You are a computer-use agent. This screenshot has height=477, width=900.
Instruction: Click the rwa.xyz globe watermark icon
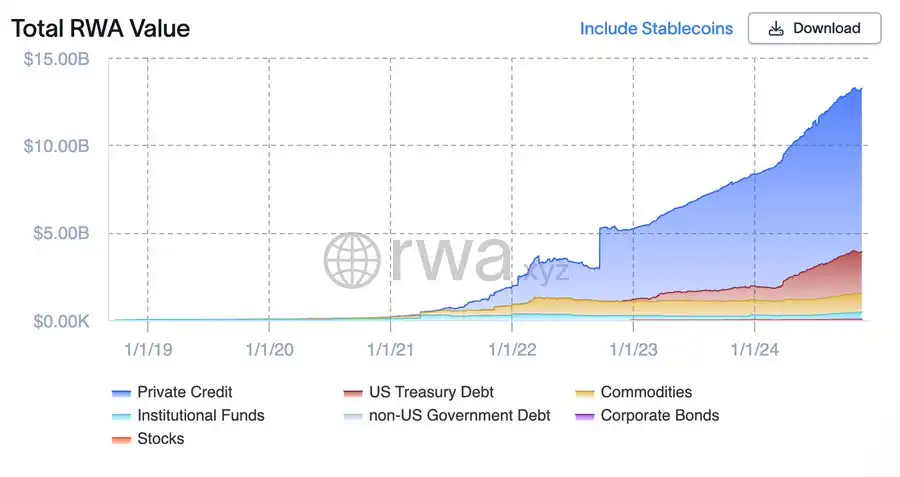pos(353,261)
